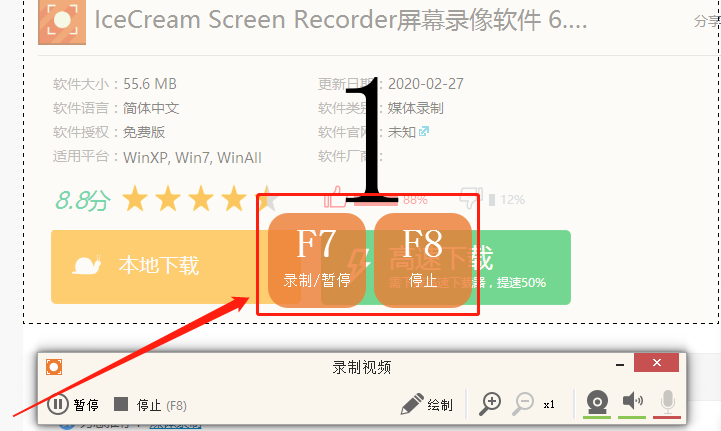Image resolution: width=721 pixels, height=431 pixels.
Task: Open the Draw pencil tool
Action: pyautogui.click(x=412, y=404)
